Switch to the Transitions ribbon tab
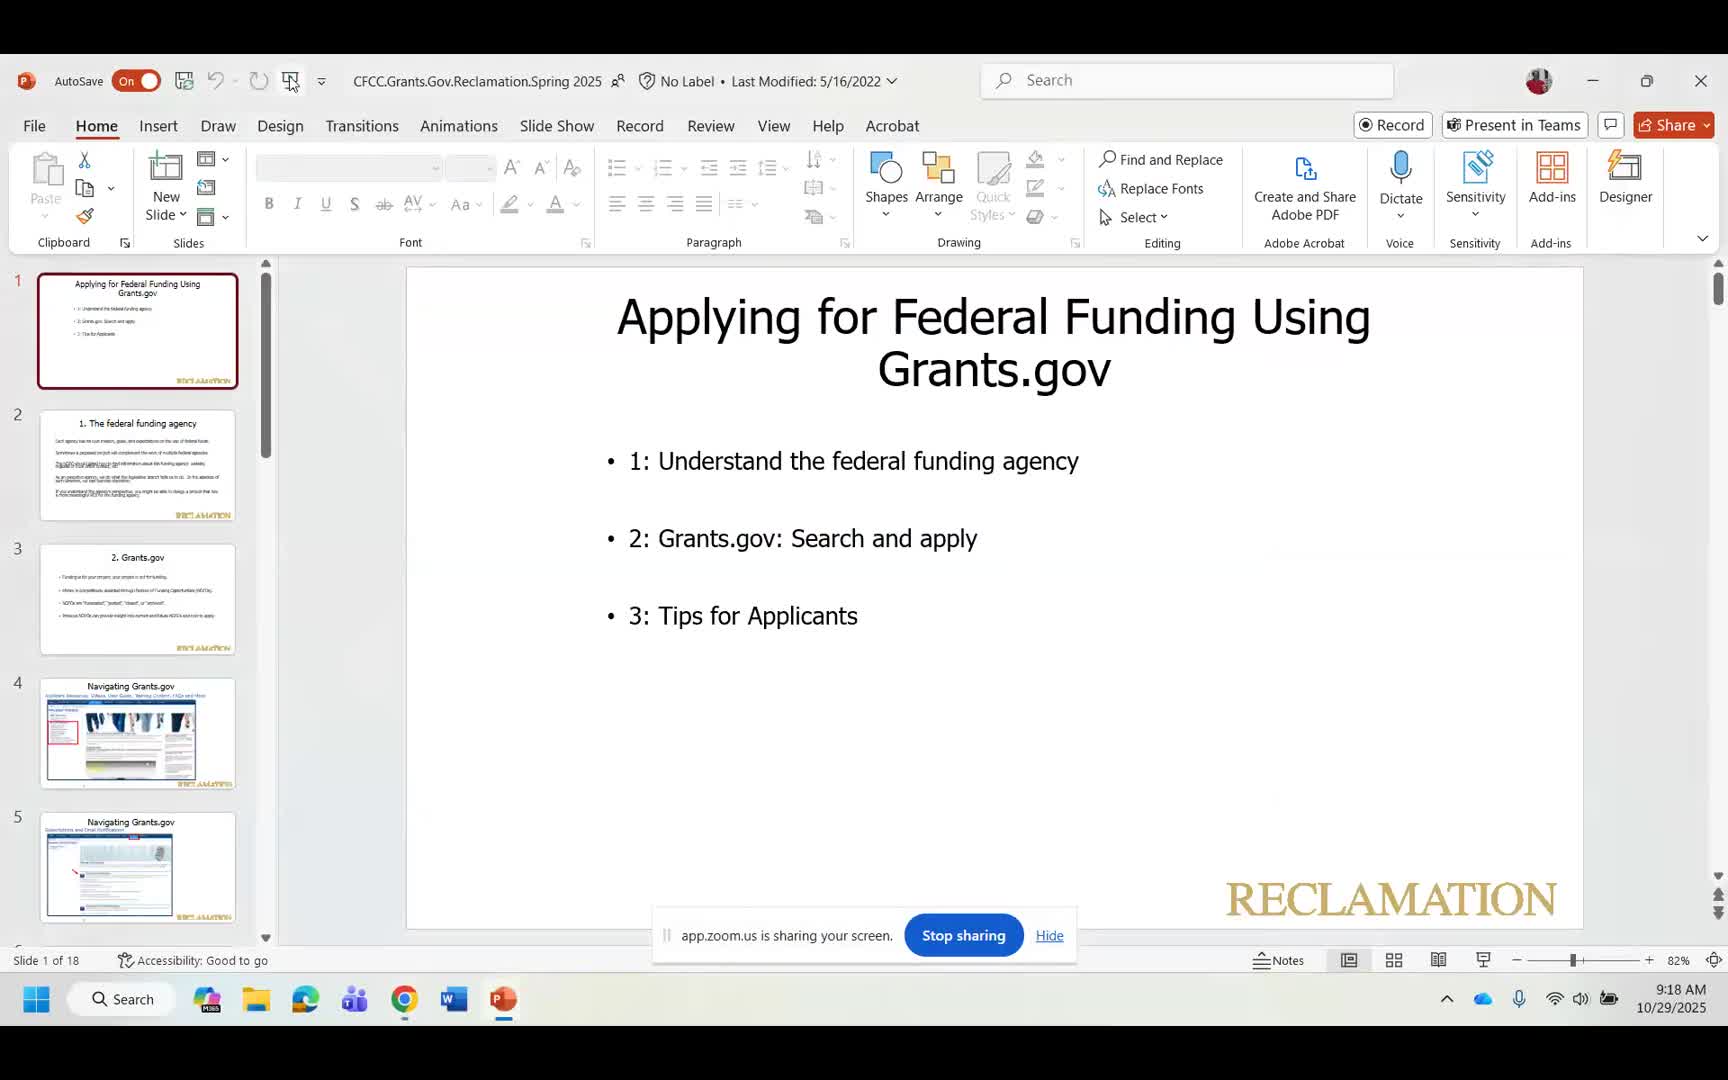Image resolution: width=1728 pixels, height=1080 pixels. (x=361, y=126)
